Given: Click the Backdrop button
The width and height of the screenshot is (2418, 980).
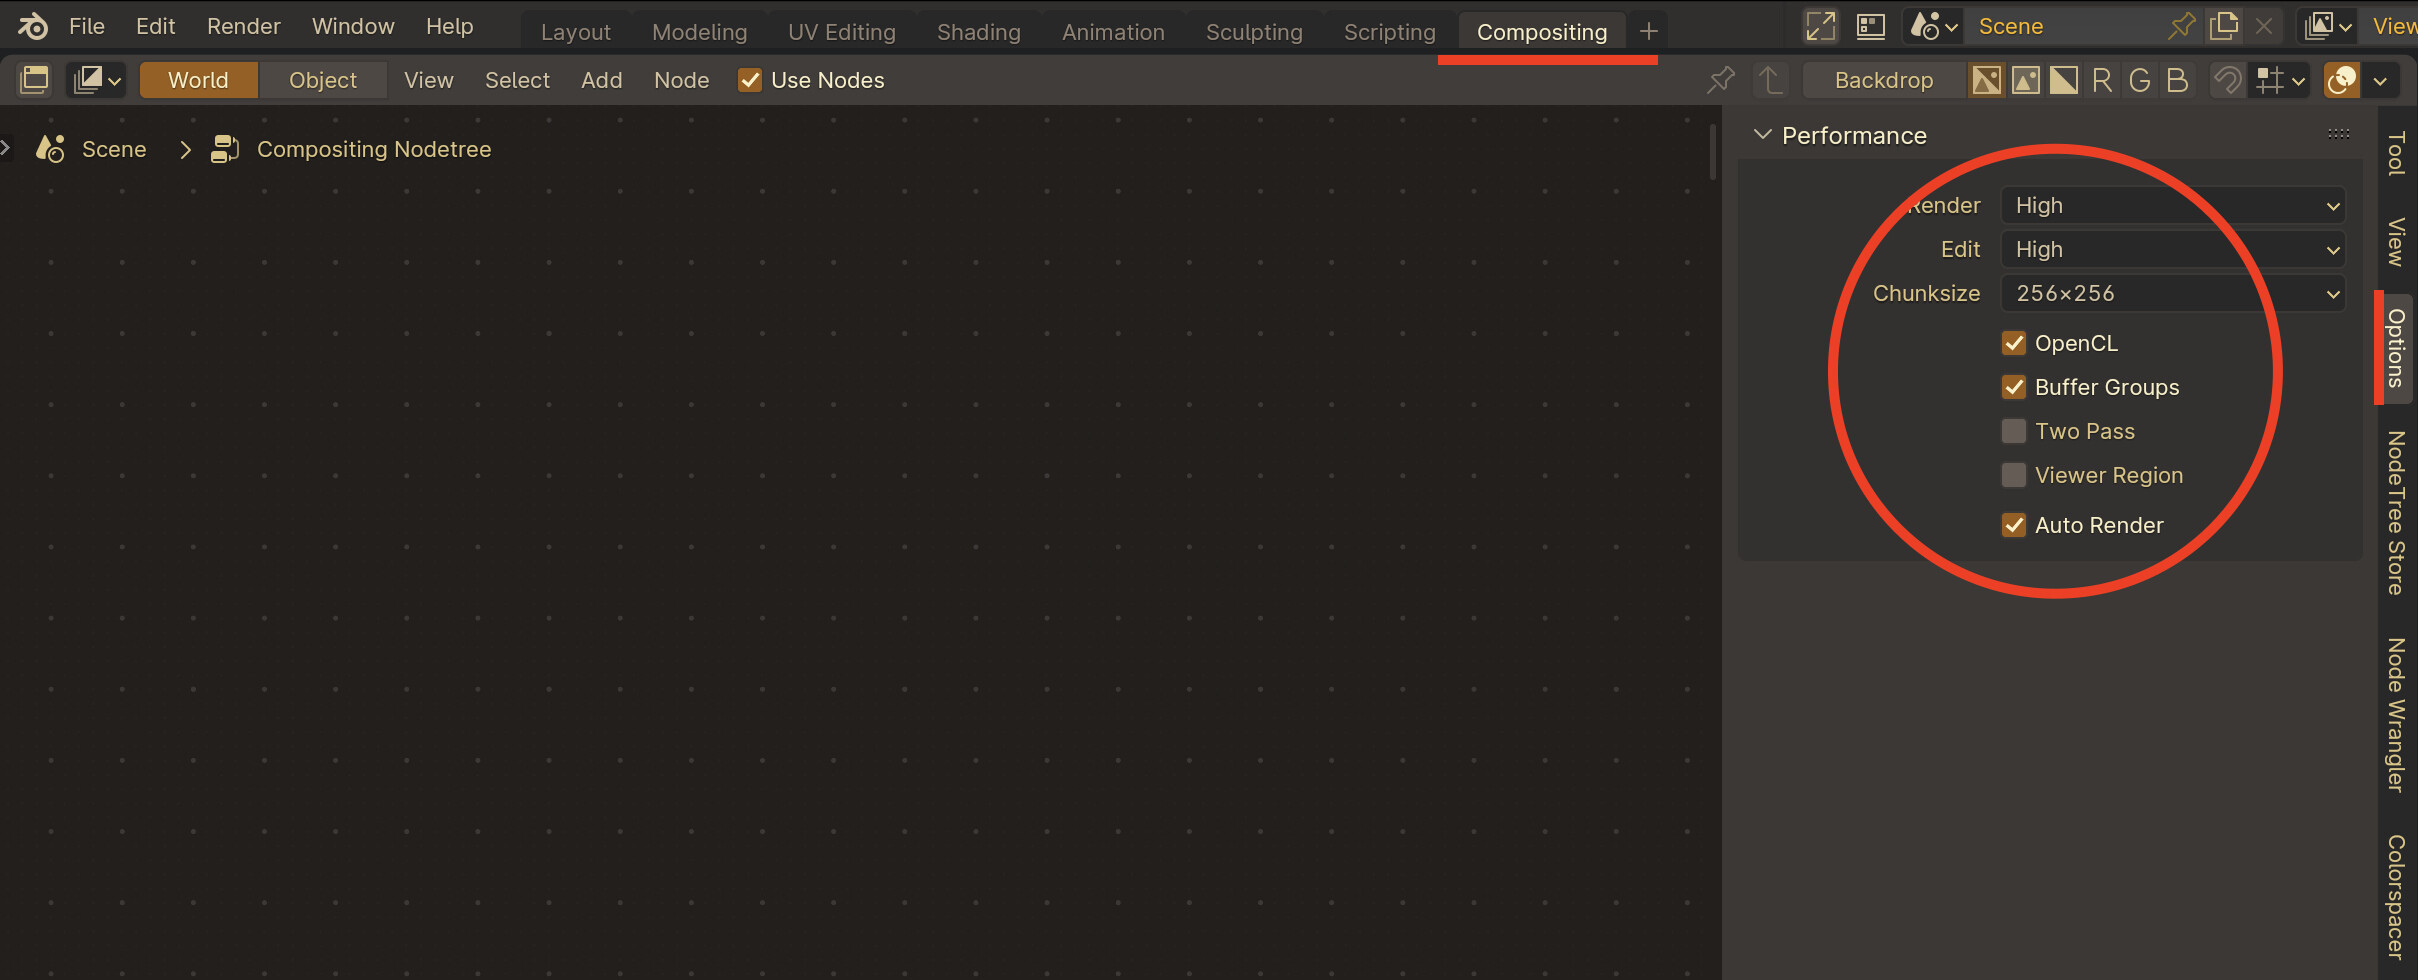Looking at the screenshot, I should tap(1884, 80).
